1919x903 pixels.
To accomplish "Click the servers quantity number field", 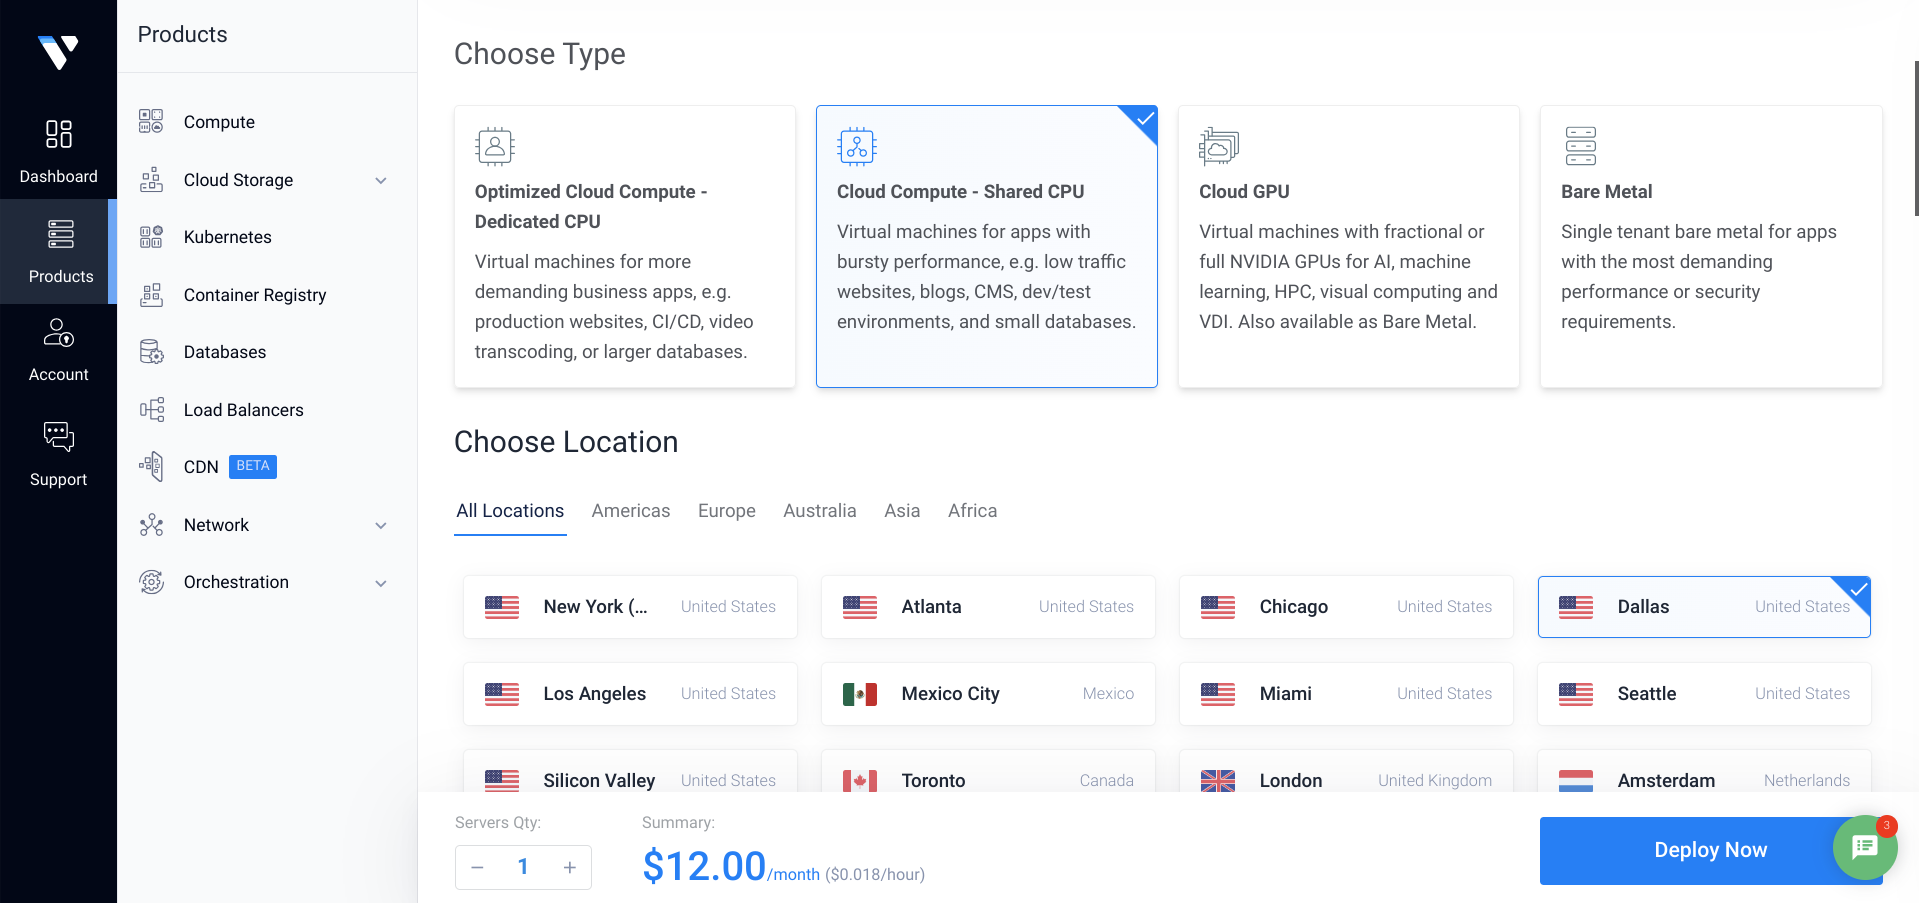I will [523, 867].
